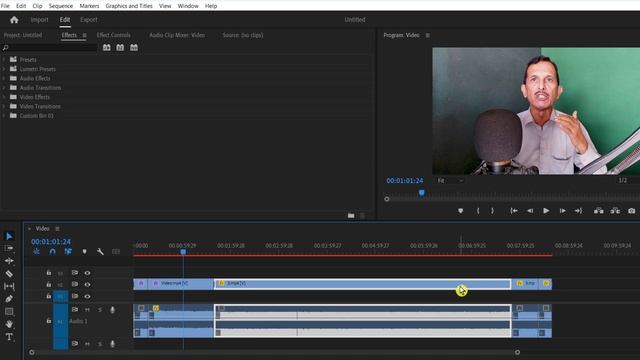Open timeline display settings wrench
This screenshot has height=360, width=640.
coord(100,251)
